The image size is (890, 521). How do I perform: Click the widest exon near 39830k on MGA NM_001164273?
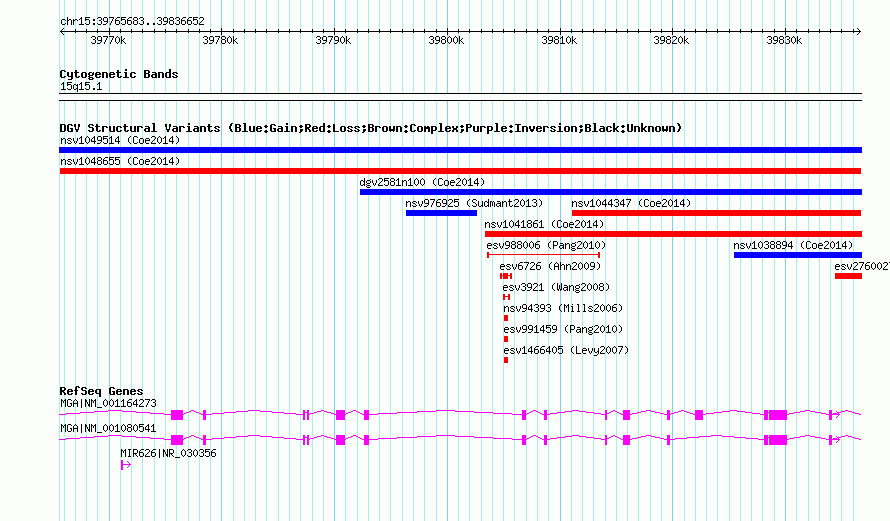(778, 415)
